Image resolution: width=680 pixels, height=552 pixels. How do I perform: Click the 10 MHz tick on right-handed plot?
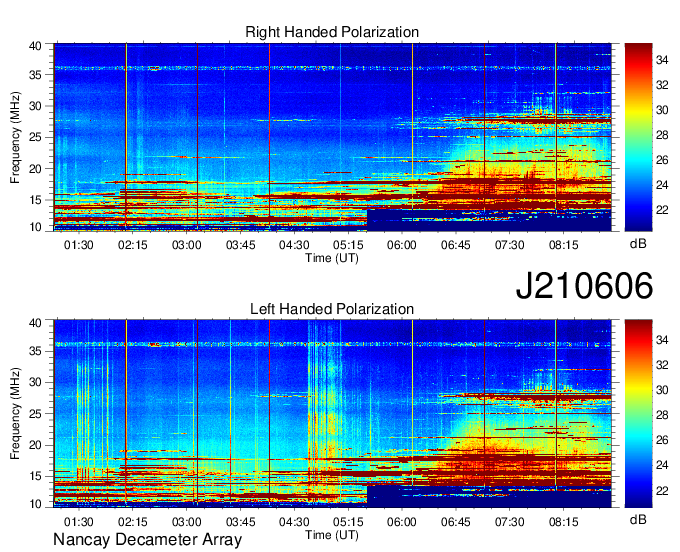[35, 227]
